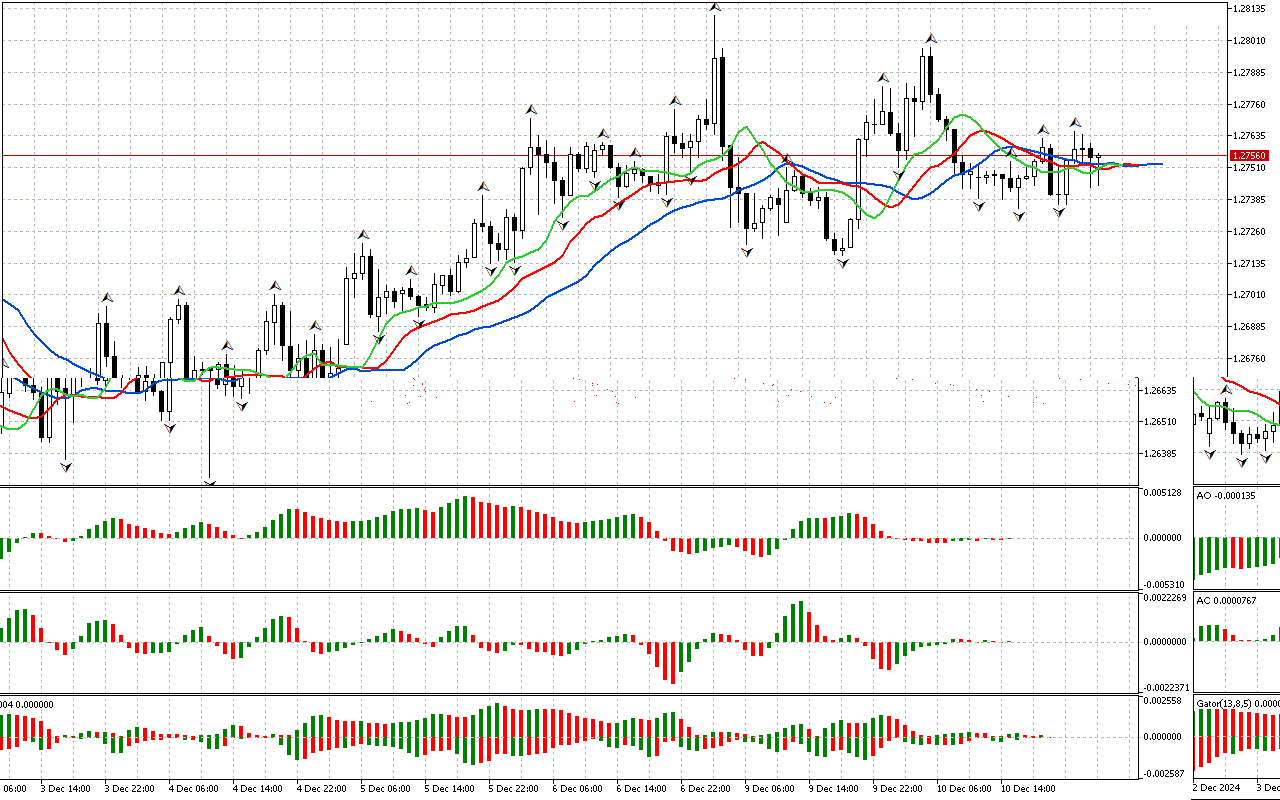Click the zero level label in the AO pane scale

pyautogui.click(x=1164, y=538)
